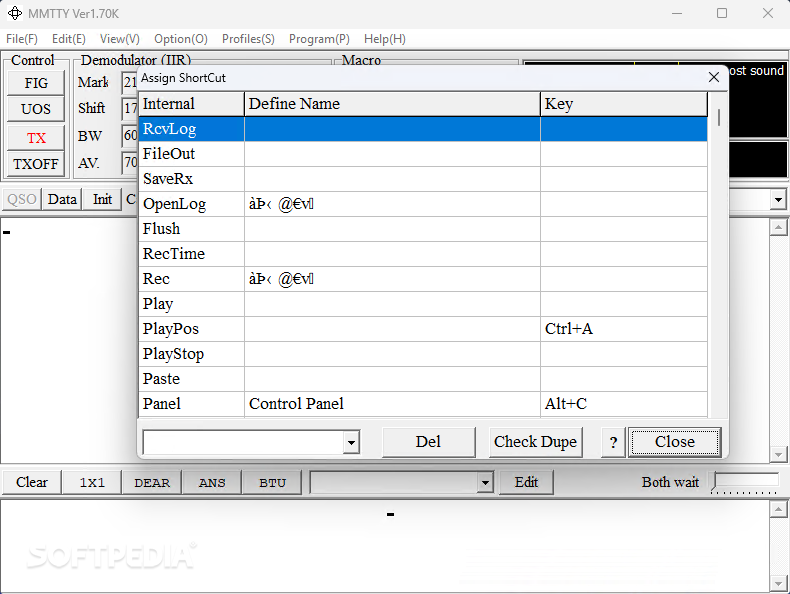Toggle the FIG control button
The image size is (790, 594).
pos(36,83)
